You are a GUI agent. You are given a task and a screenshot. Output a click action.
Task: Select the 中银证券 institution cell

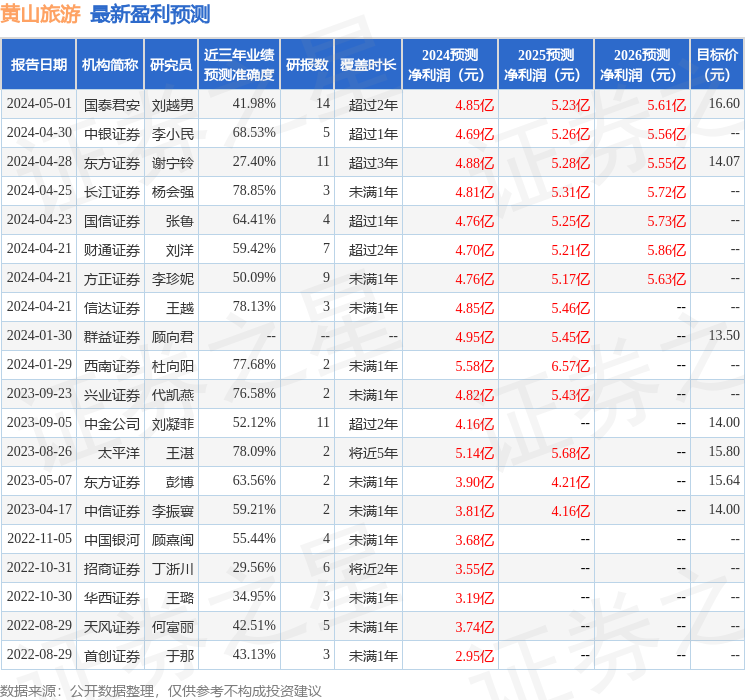pyautogui.click(x=112, y=134)
